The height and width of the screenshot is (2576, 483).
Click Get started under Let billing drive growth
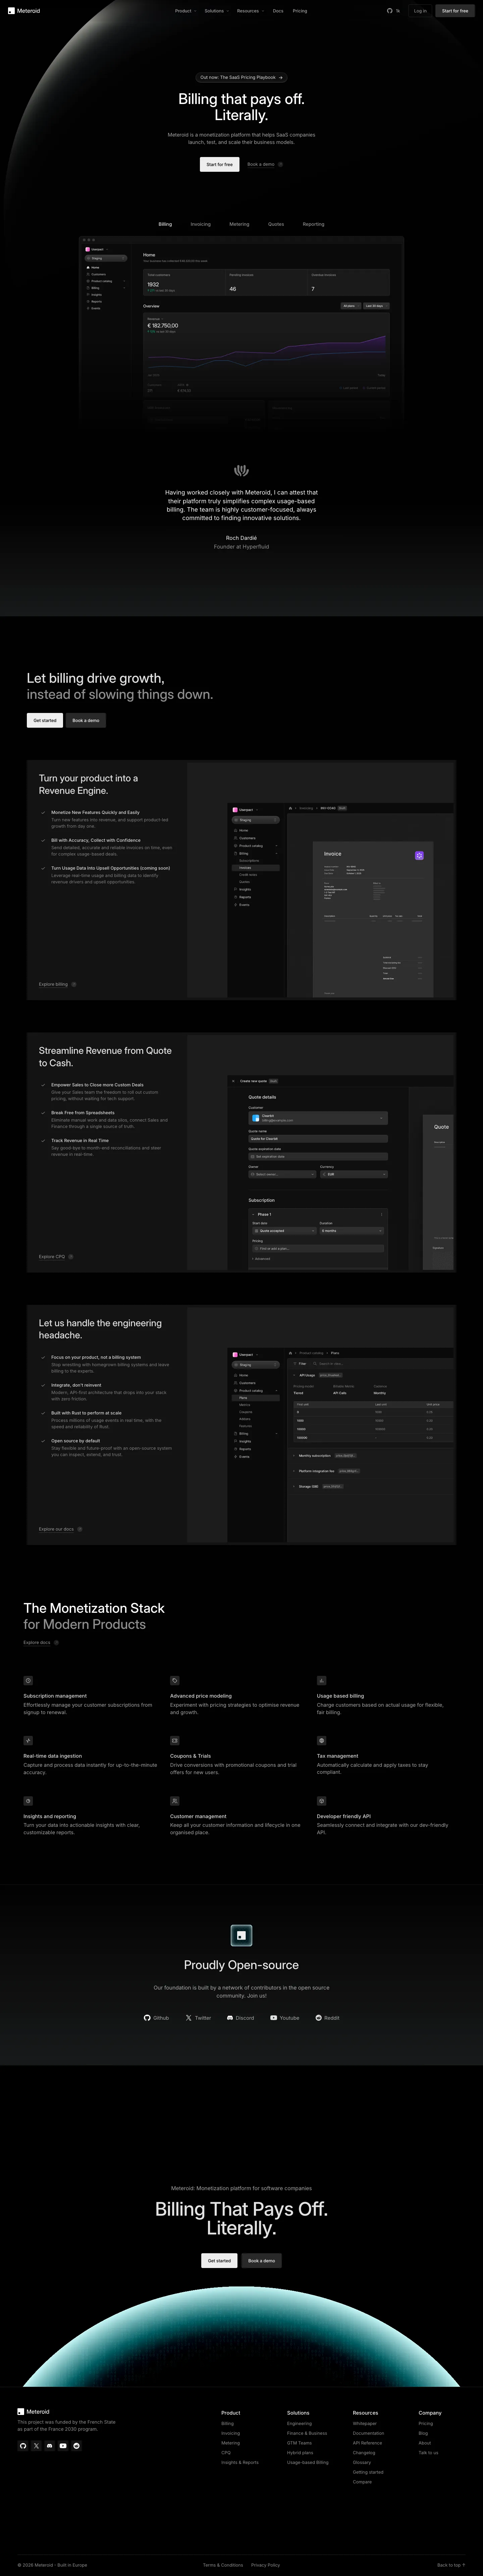point(45,720)
